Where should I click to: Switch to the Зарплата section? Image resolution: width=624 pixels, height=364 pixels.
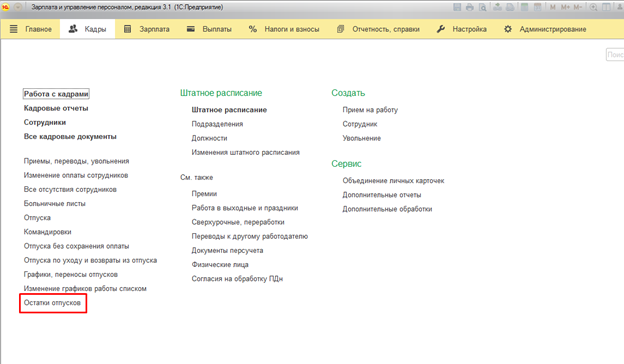(x=146, y=29)
